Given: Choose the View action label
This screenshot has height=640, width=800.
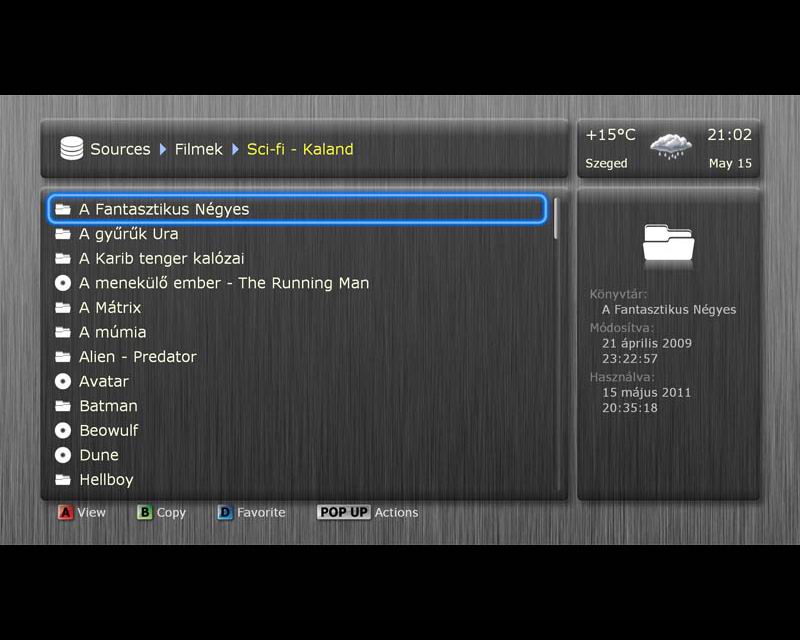Looking at the screenshot, I should [92, 512].
